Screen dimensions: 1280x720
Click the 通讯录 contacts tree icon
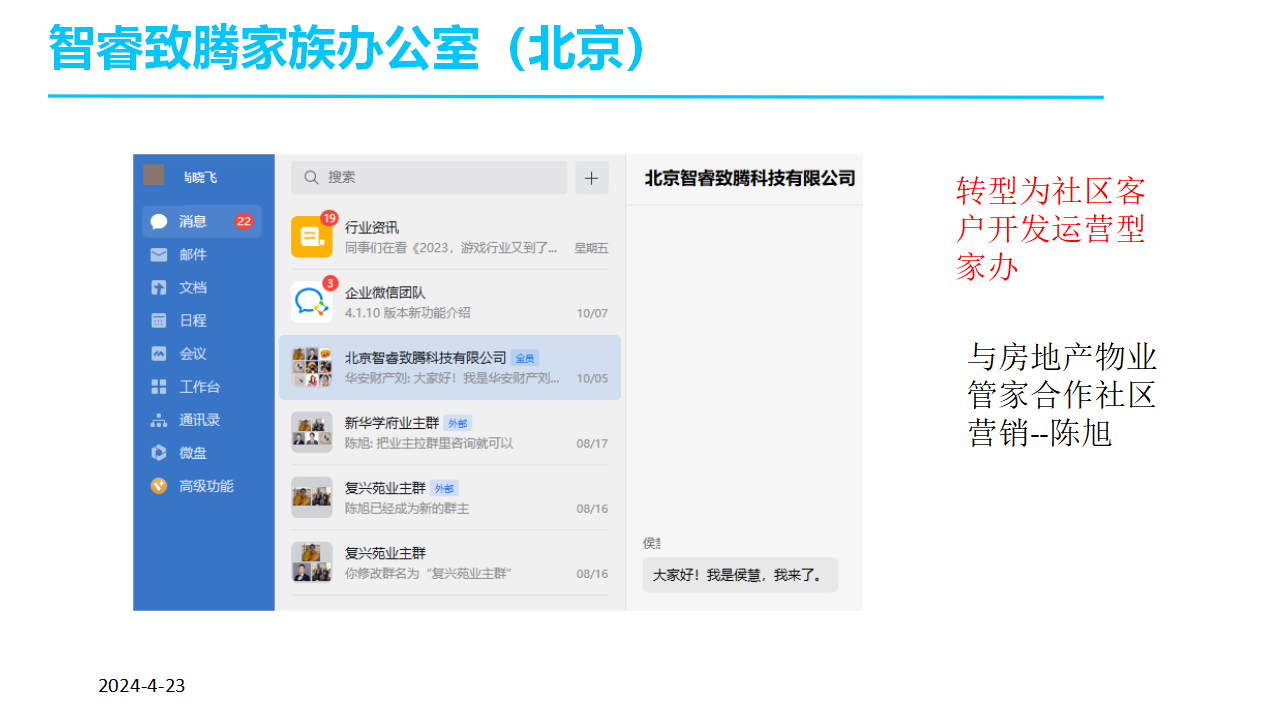[159, 420]
